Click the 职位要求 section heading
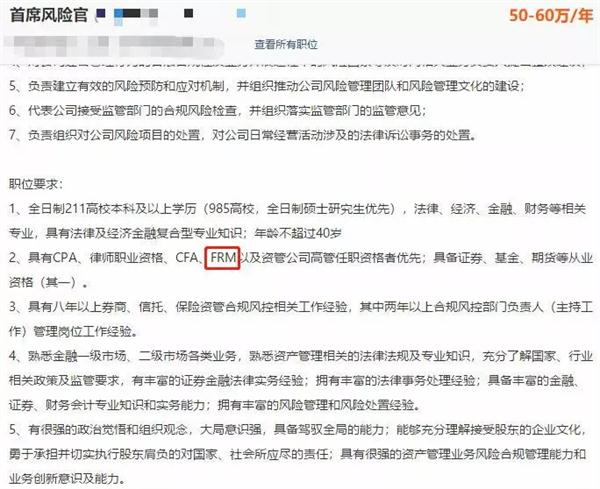The height and width of the screenshot is (489, 600). [35, 184]
